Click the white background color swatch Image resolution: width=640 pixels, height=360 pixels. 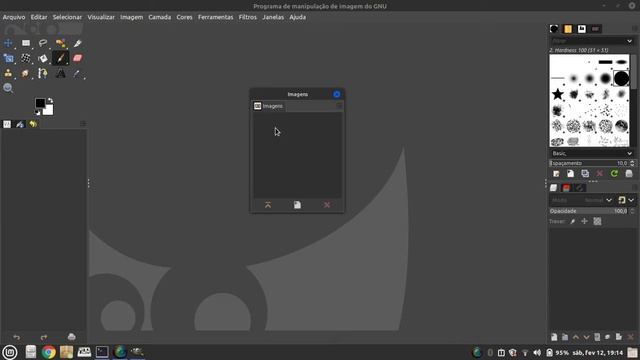coord(49,110)
